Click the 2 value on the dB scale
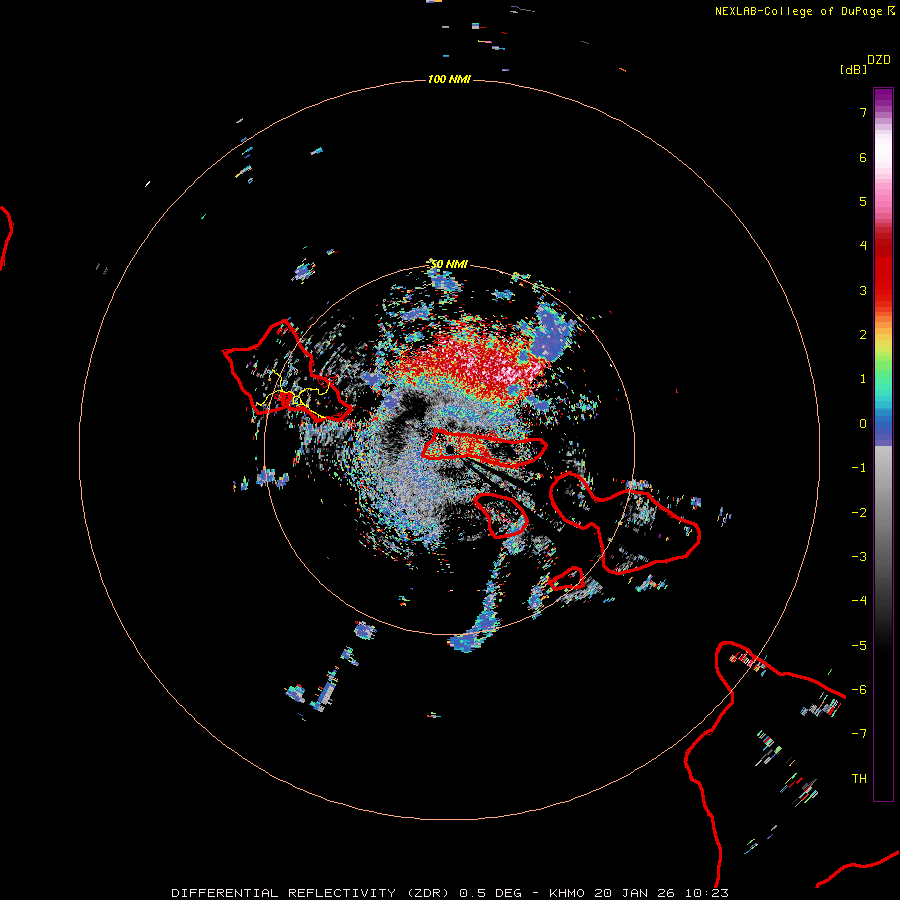The height and width of the screenshot is (900, 900). pyautogui.click(x=863, y=335)
